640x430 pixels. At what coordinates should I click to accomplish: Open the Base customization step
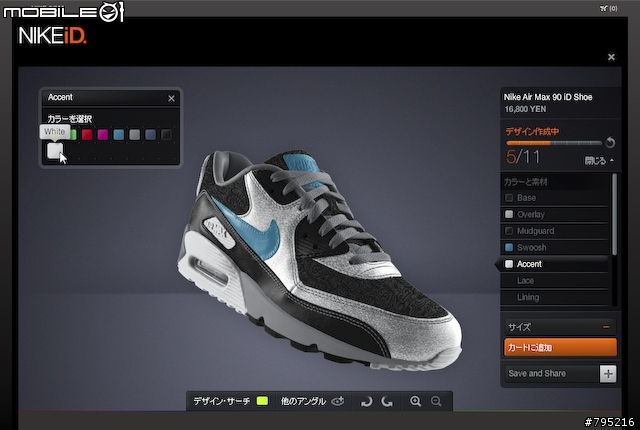pos(555,198)
